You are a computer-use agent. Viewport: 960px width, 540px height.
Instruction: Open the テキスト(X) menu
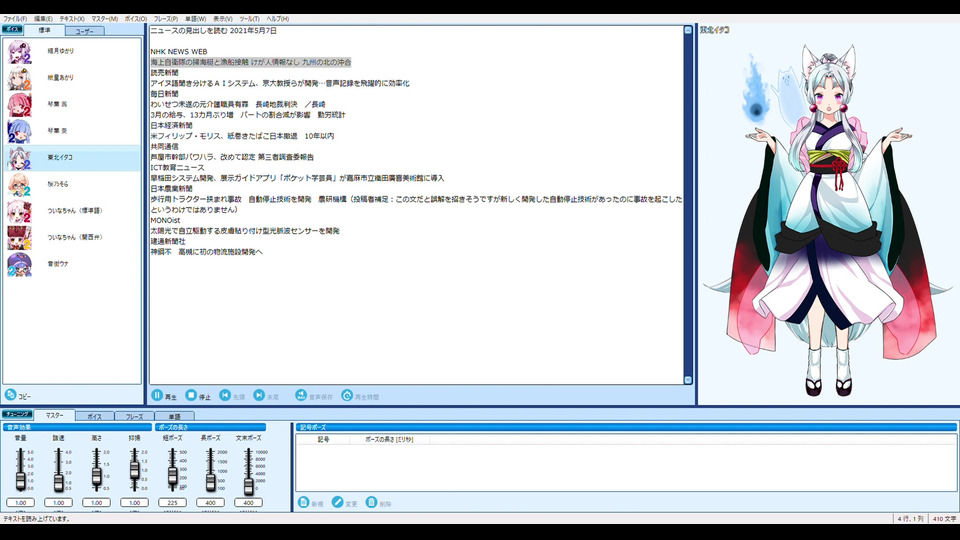coord(72,19)
